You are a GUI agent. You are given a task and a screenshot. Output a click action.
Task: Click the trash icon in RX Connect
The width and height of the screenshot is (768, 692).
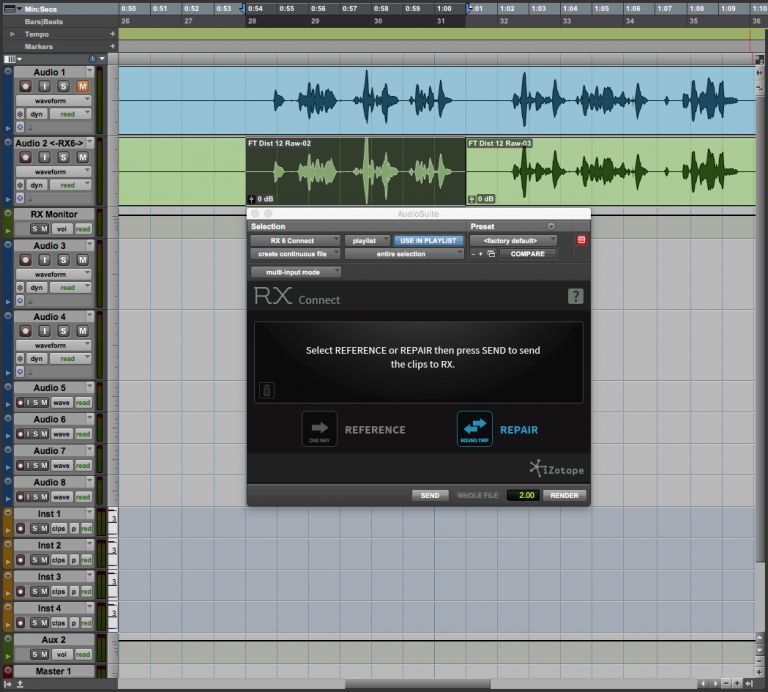tap(267, 390)
